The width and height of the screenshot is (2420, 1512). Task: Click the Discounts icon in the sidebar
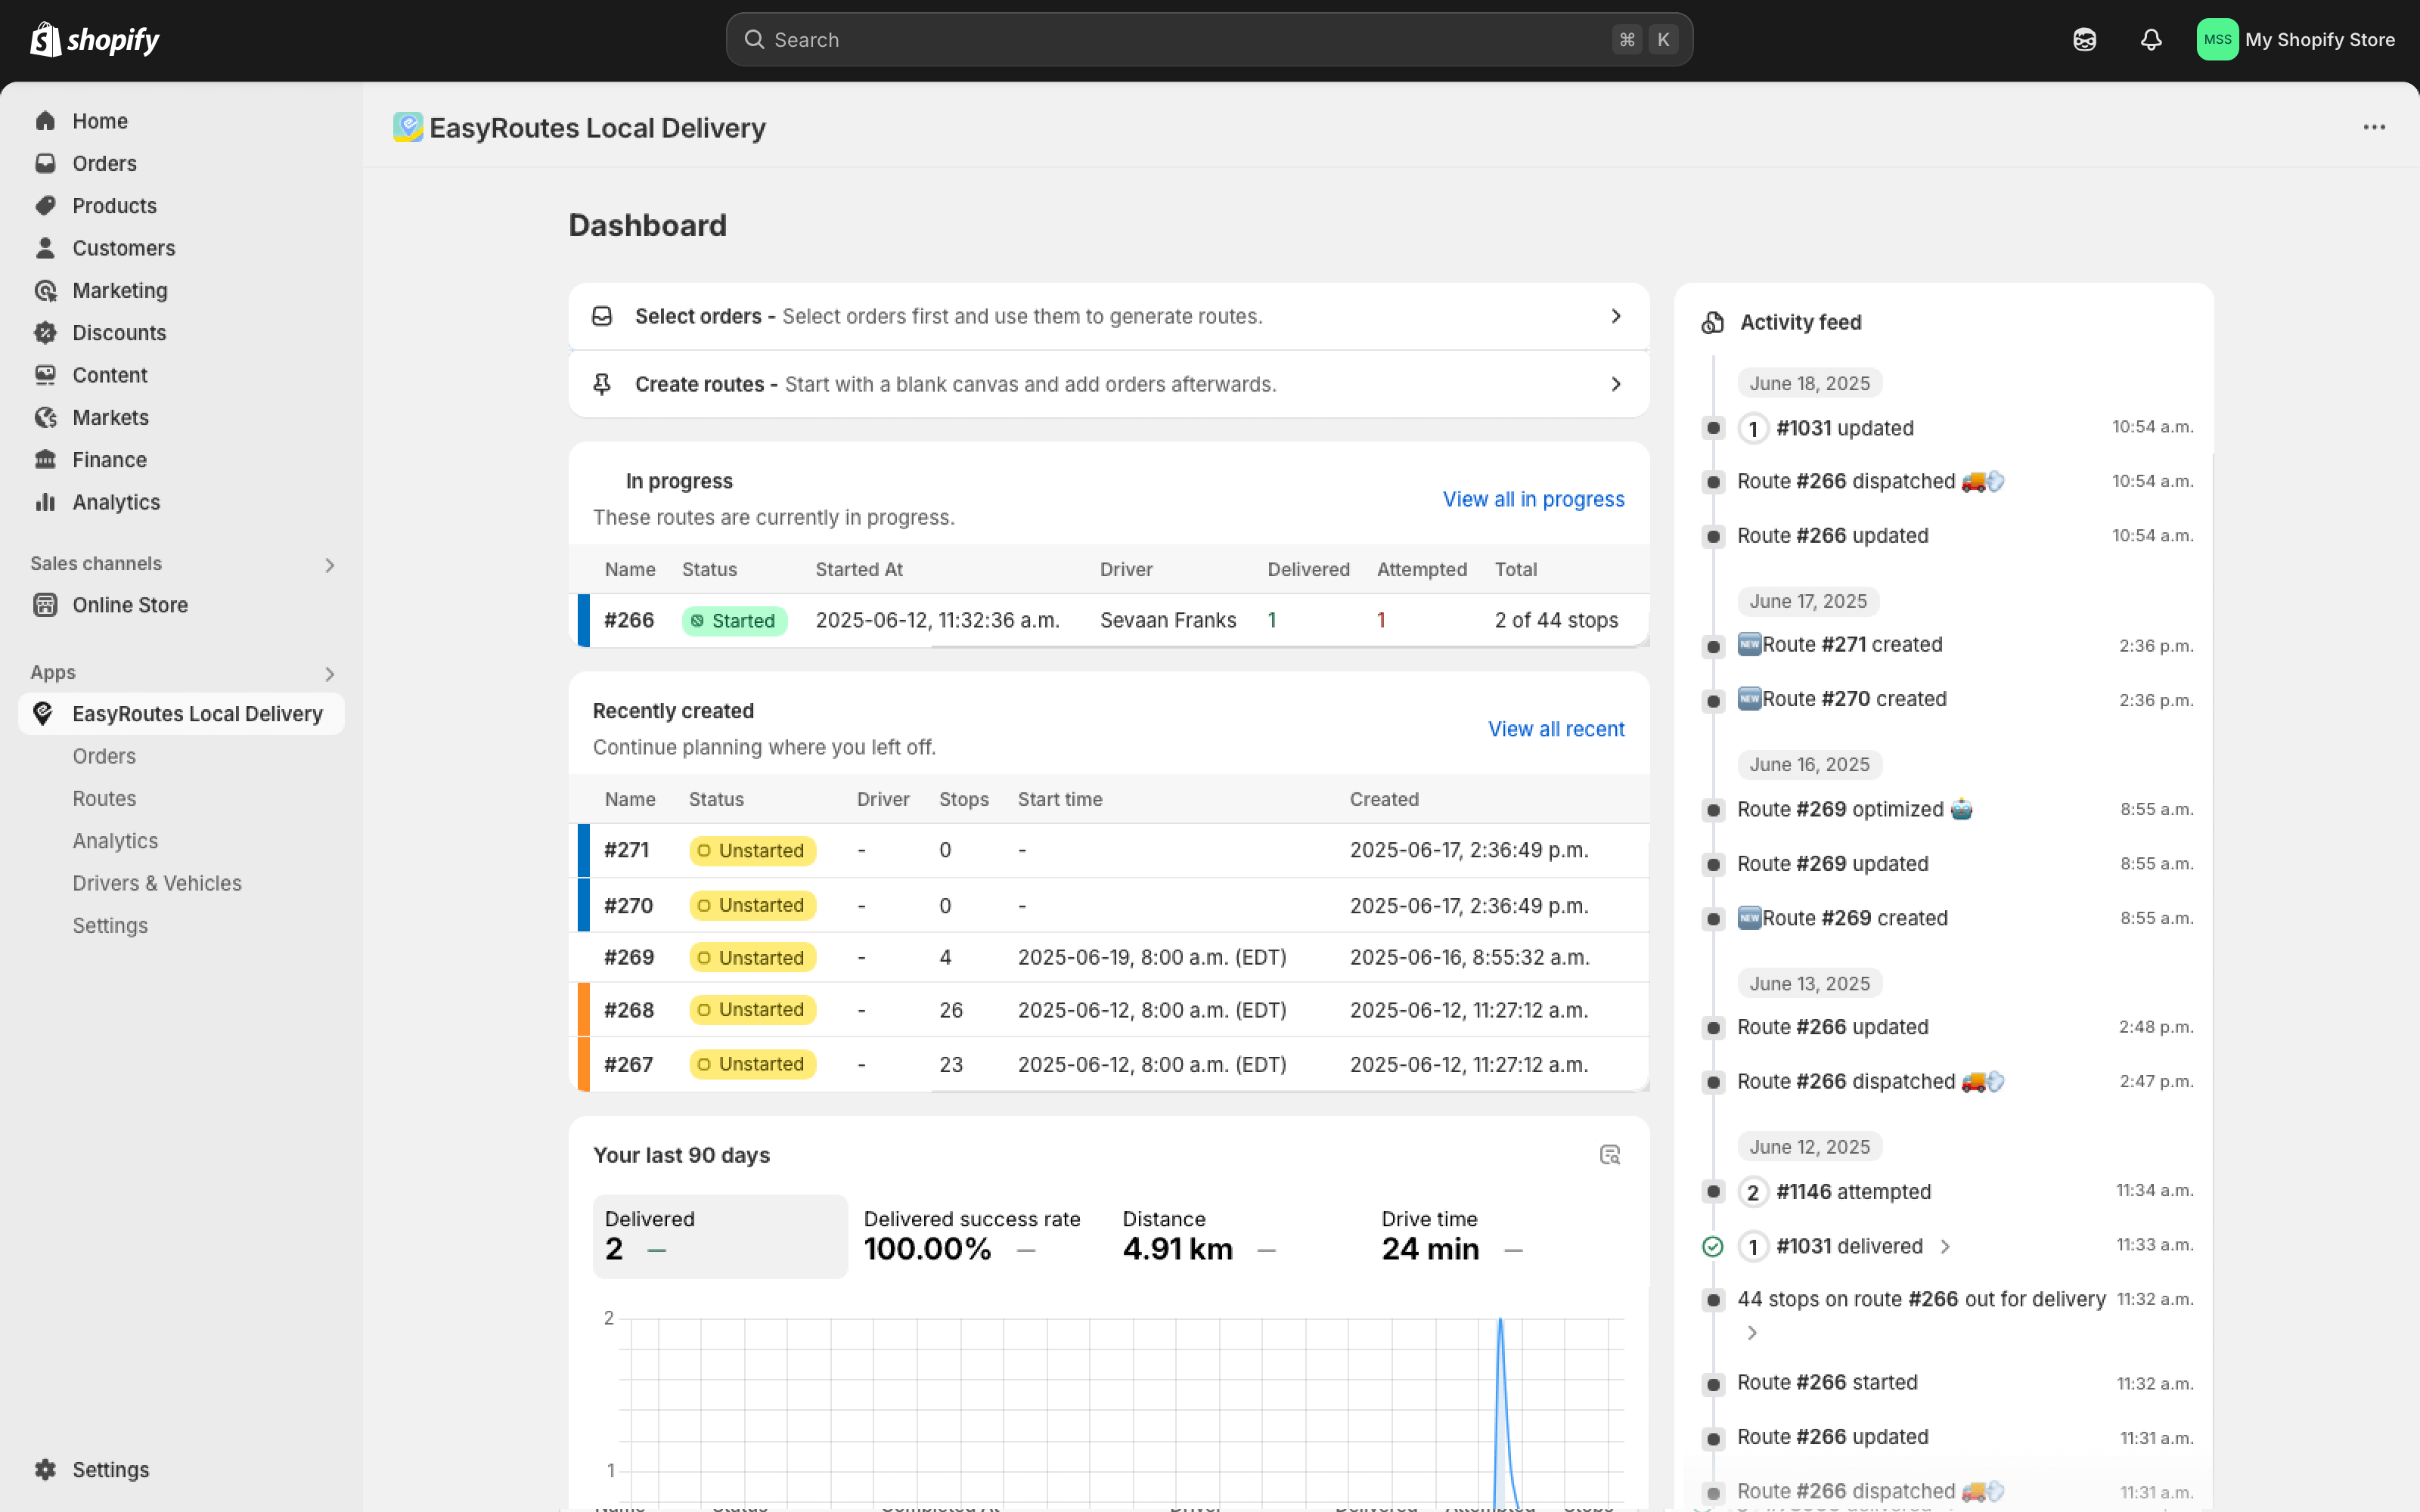click(45, 333)
